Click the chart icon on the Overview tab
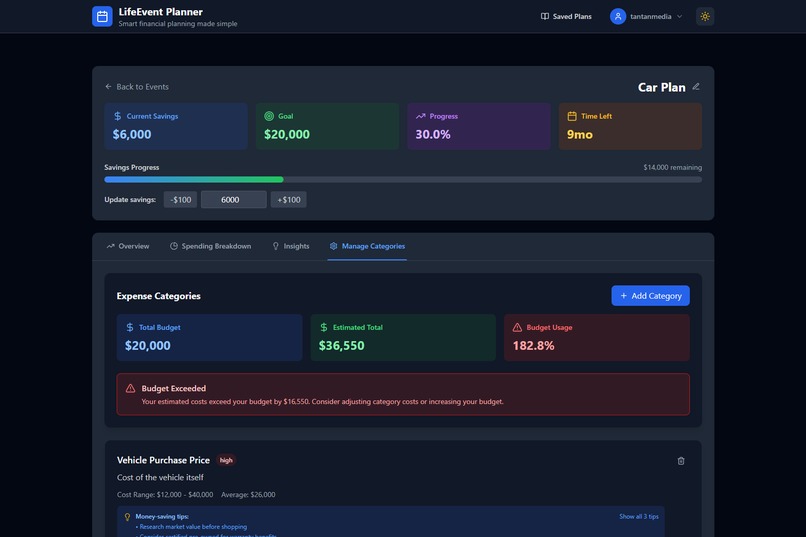The height and width of the screenshot is (537, 806). 111,246
